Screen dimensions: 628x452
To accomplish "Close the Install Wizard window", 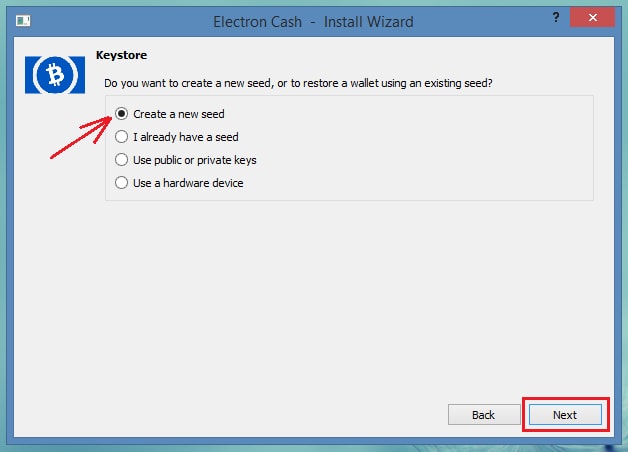I will coord(592,18).
